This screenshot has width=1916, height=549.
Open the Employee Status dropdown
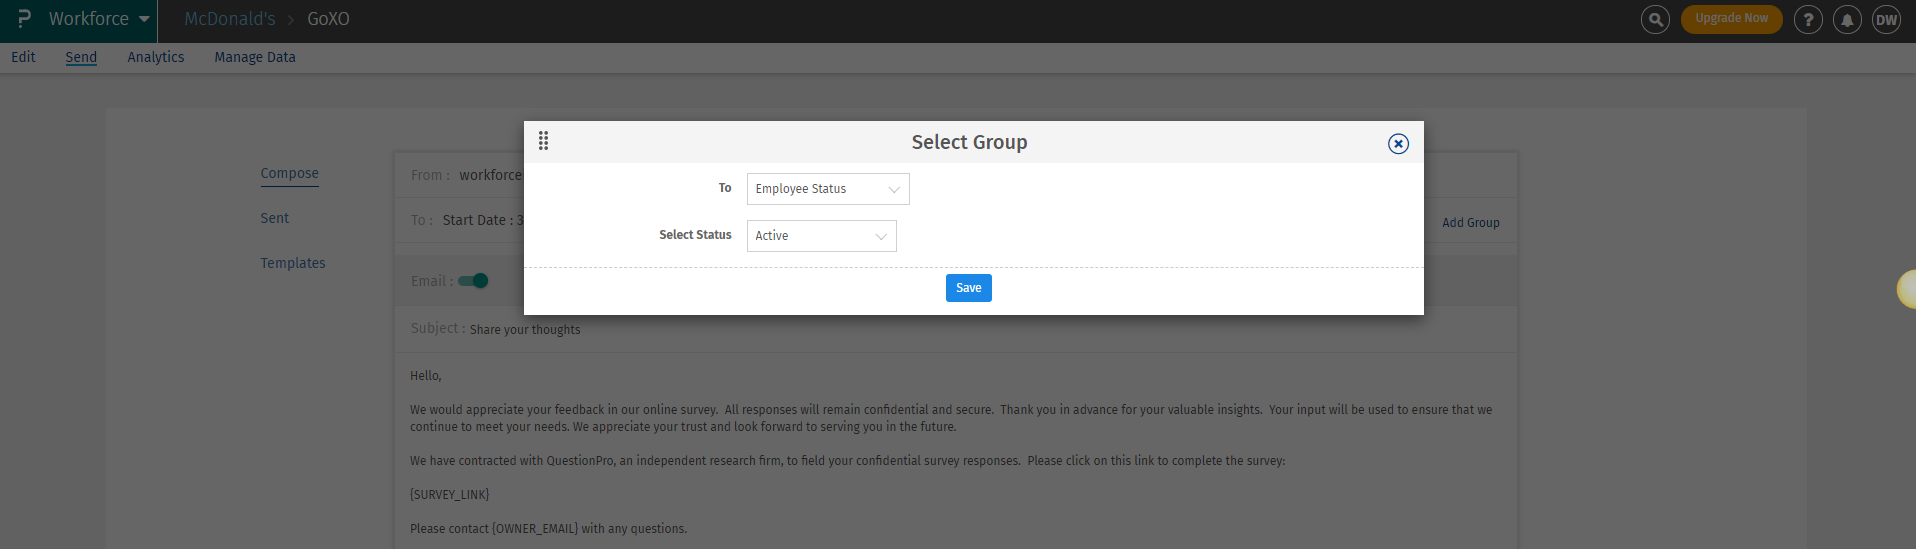828,189
